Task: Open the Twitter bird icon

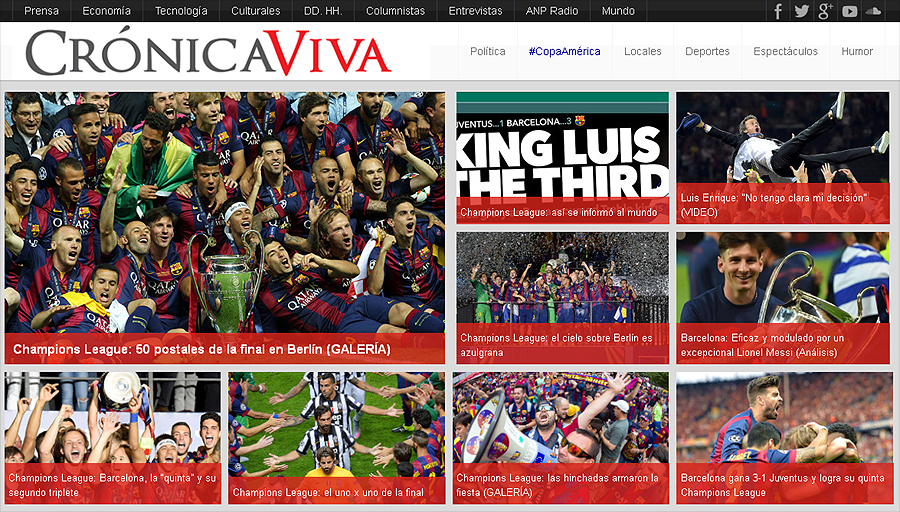Action: (x=801, y=11)
